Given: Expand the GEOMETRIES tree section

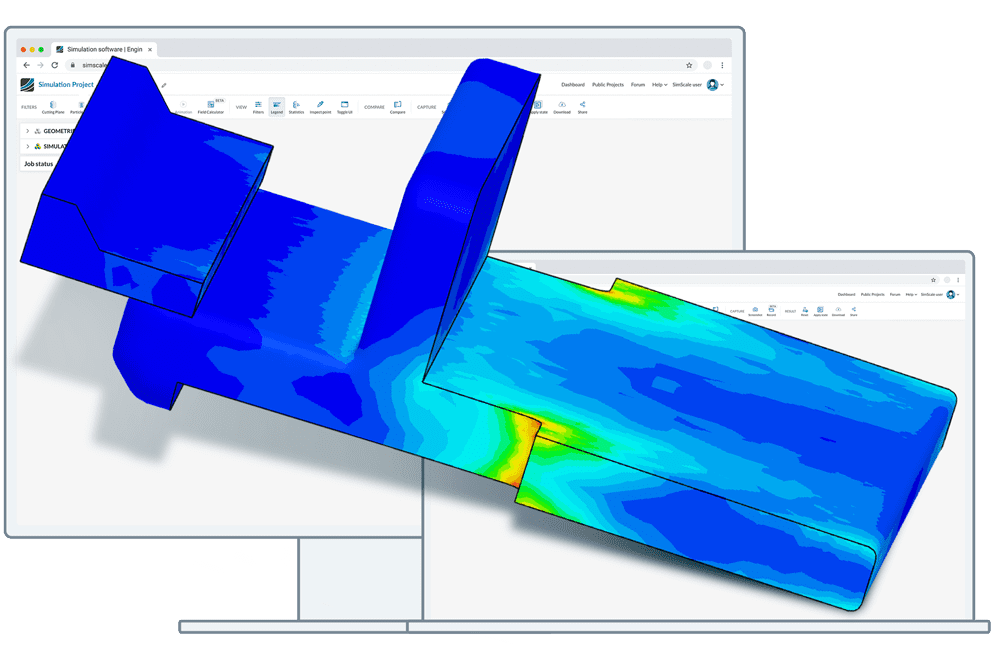Looking at the screenshot, I should pyautogui.click(x=27, y=129).
